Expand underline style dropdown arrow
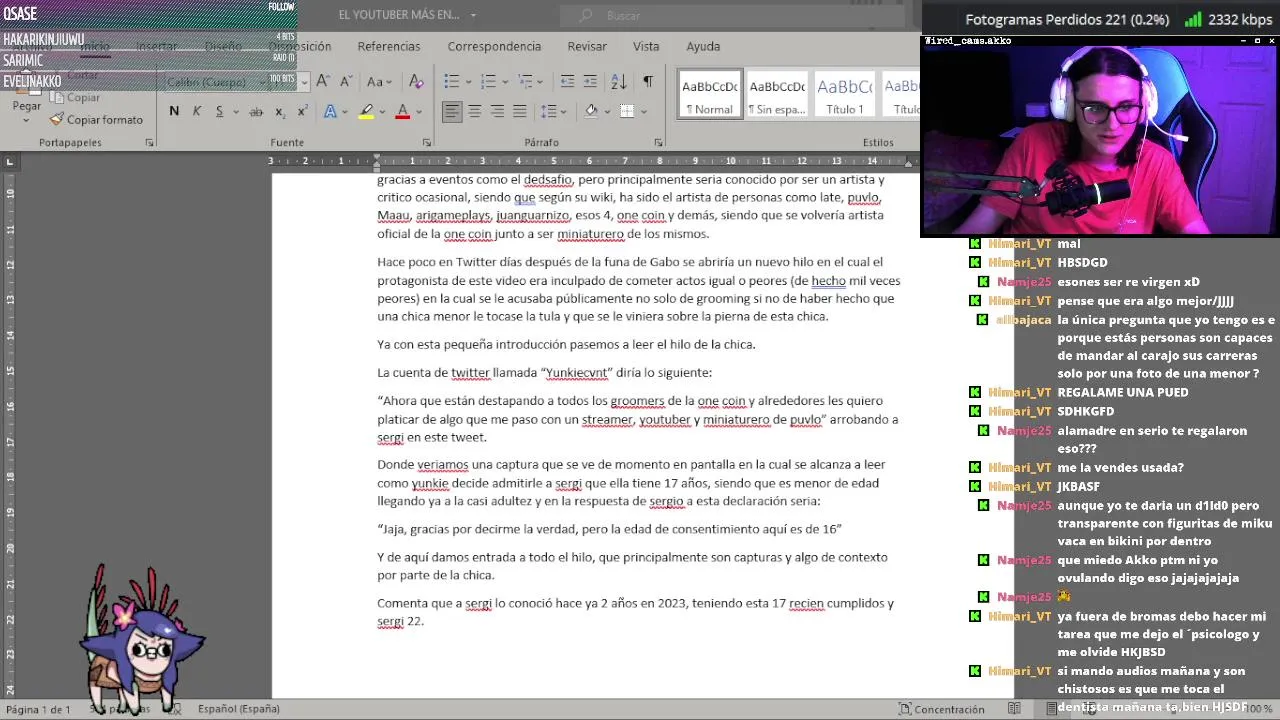Image resolution: width=1280 pixels, height=720 pixels. [234, 112]
